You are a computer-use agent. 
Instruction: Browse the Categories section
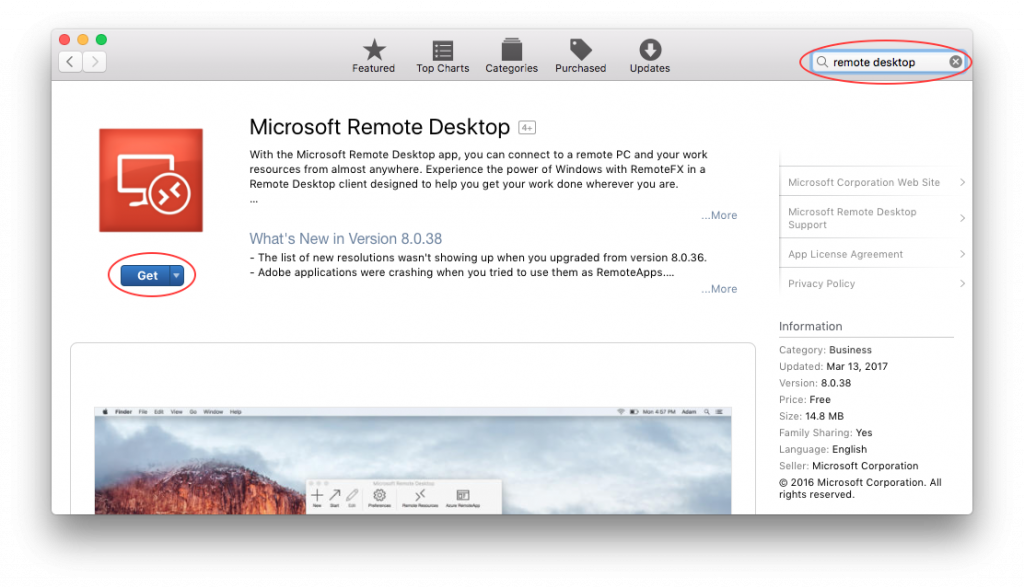point(511,56)
